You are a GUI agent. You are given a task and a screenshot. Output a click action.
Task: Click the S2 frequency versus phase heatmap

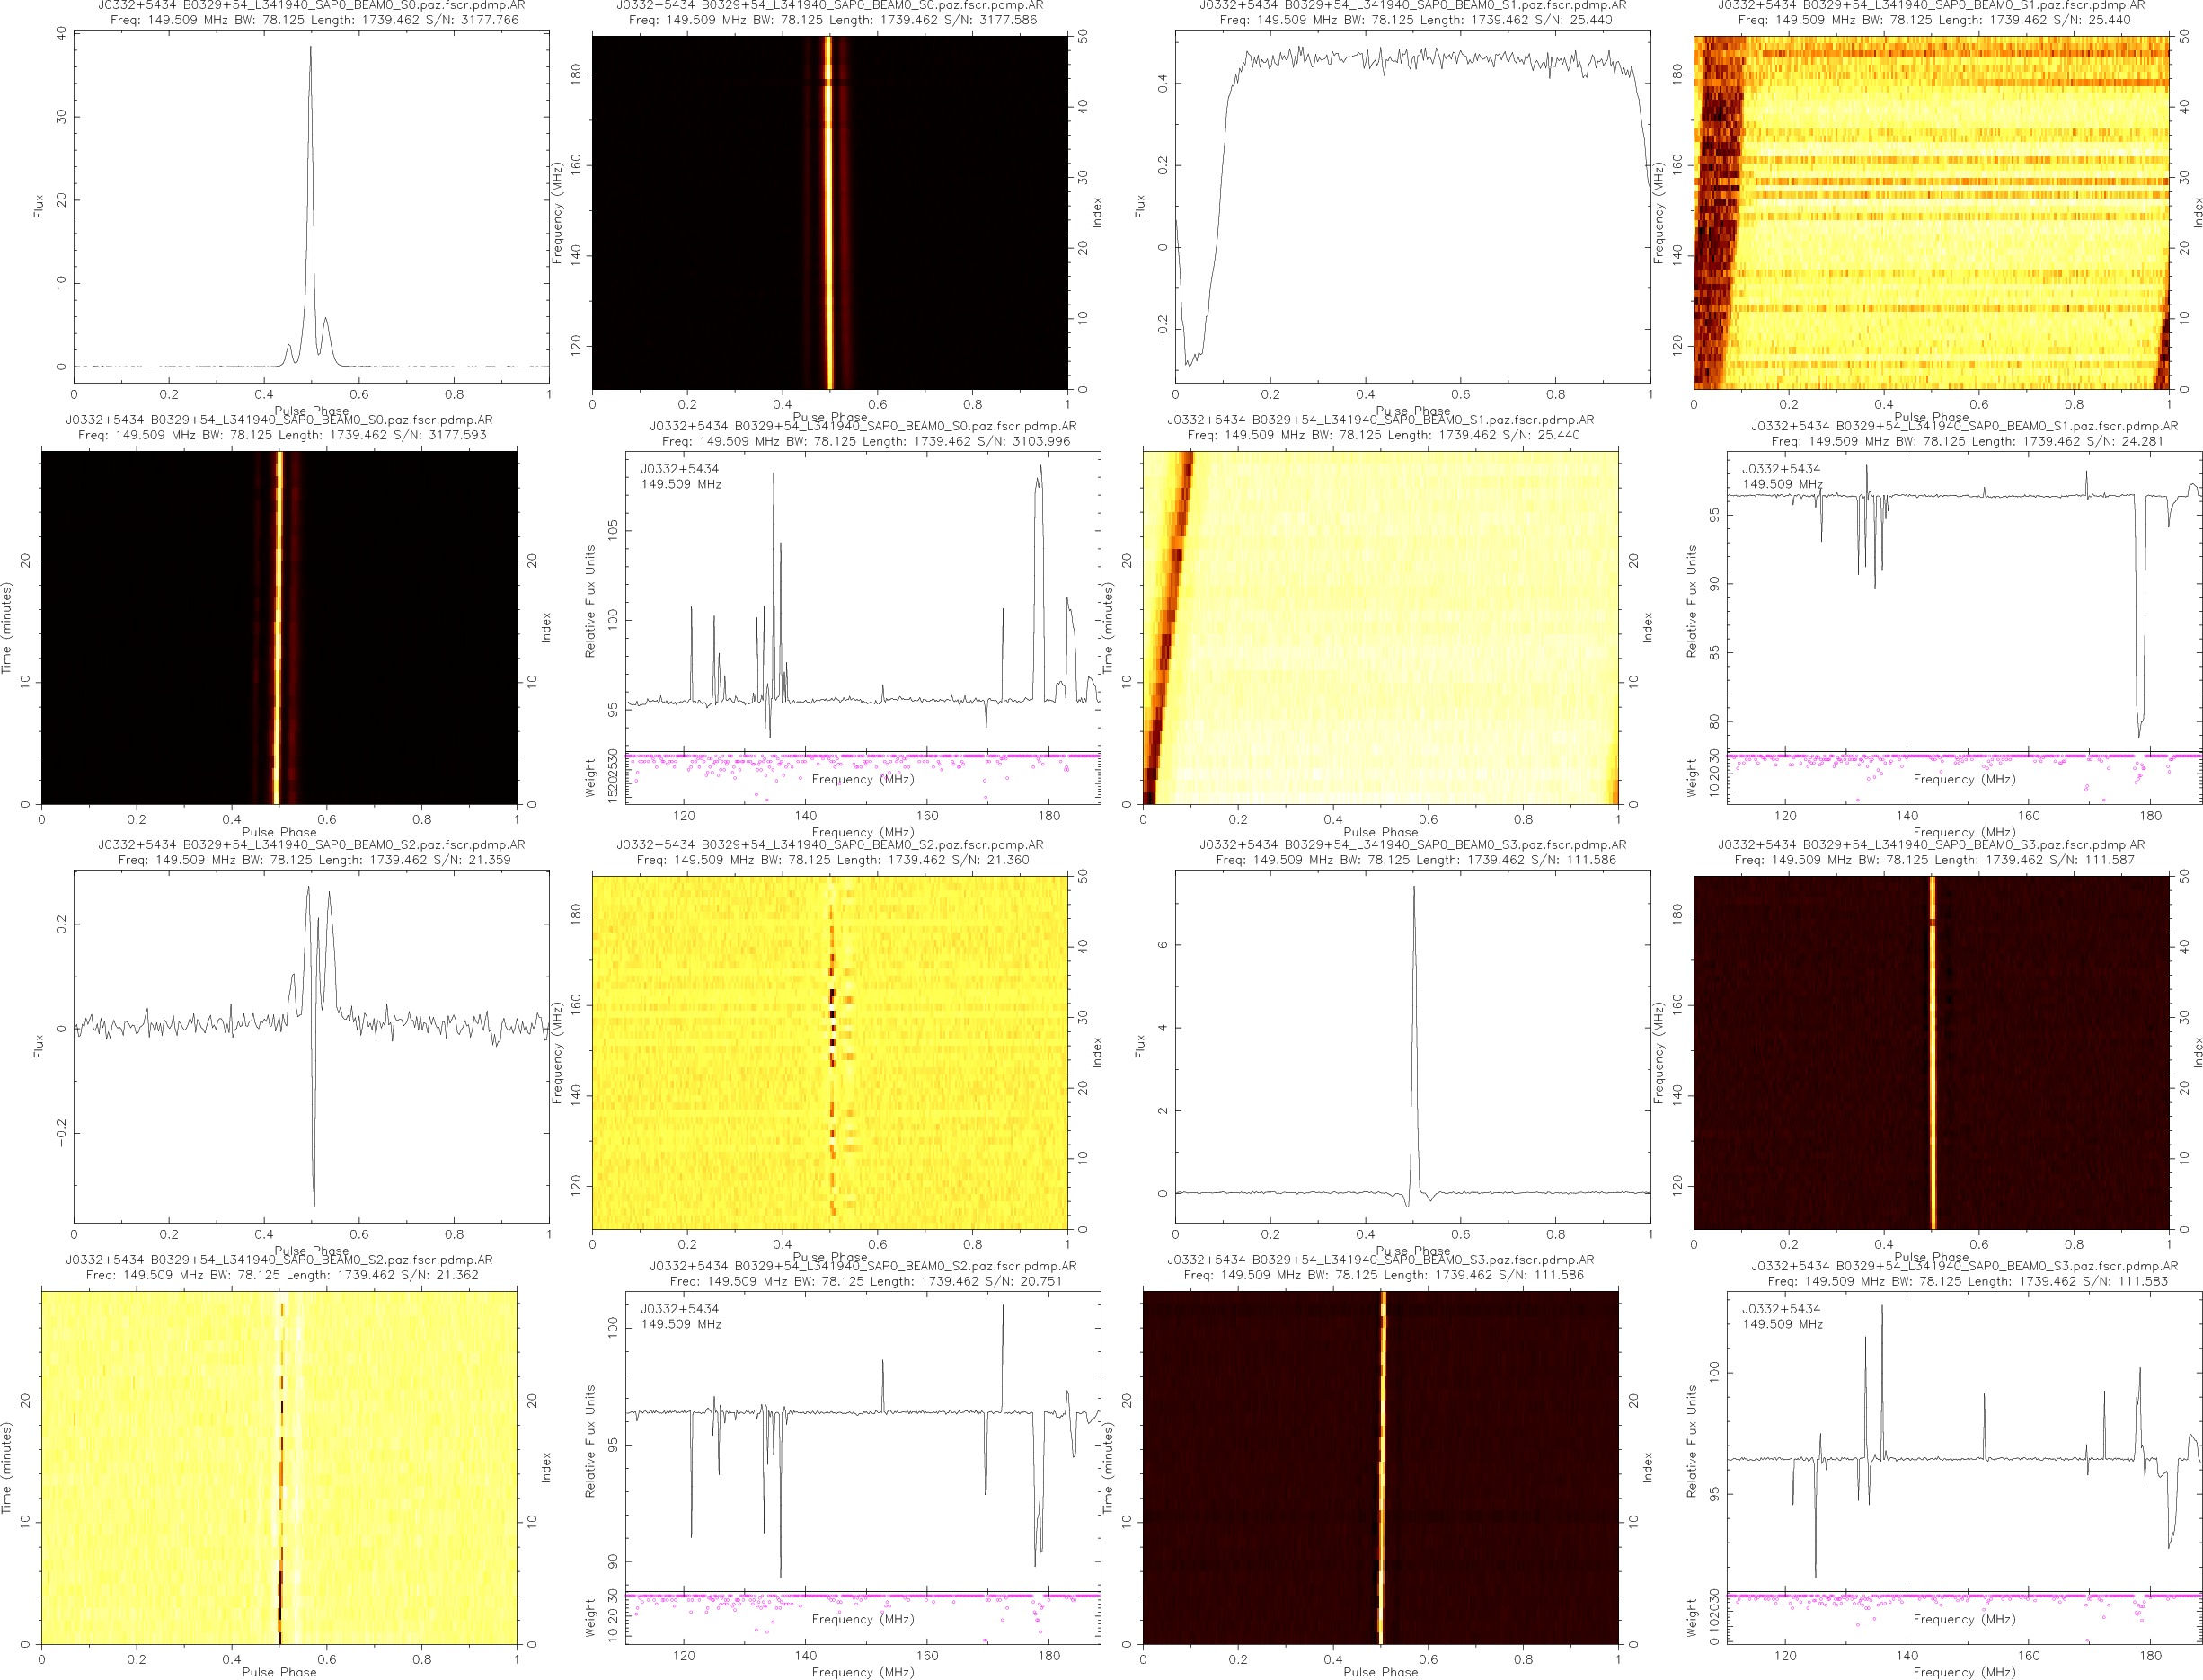829,1052
